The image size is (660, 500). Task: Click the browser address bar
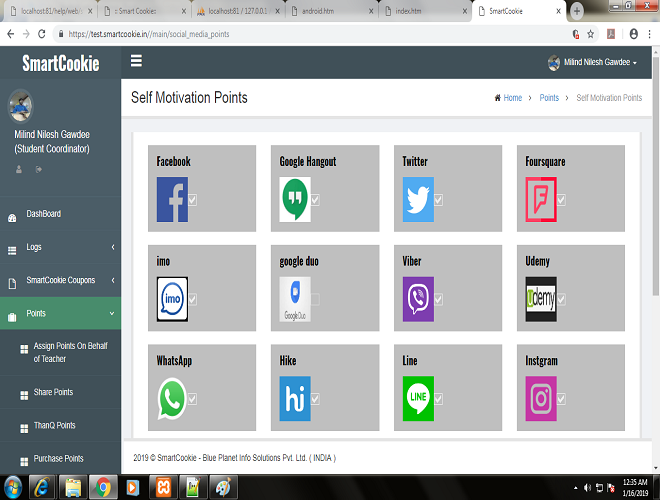[x=300, y=33]
